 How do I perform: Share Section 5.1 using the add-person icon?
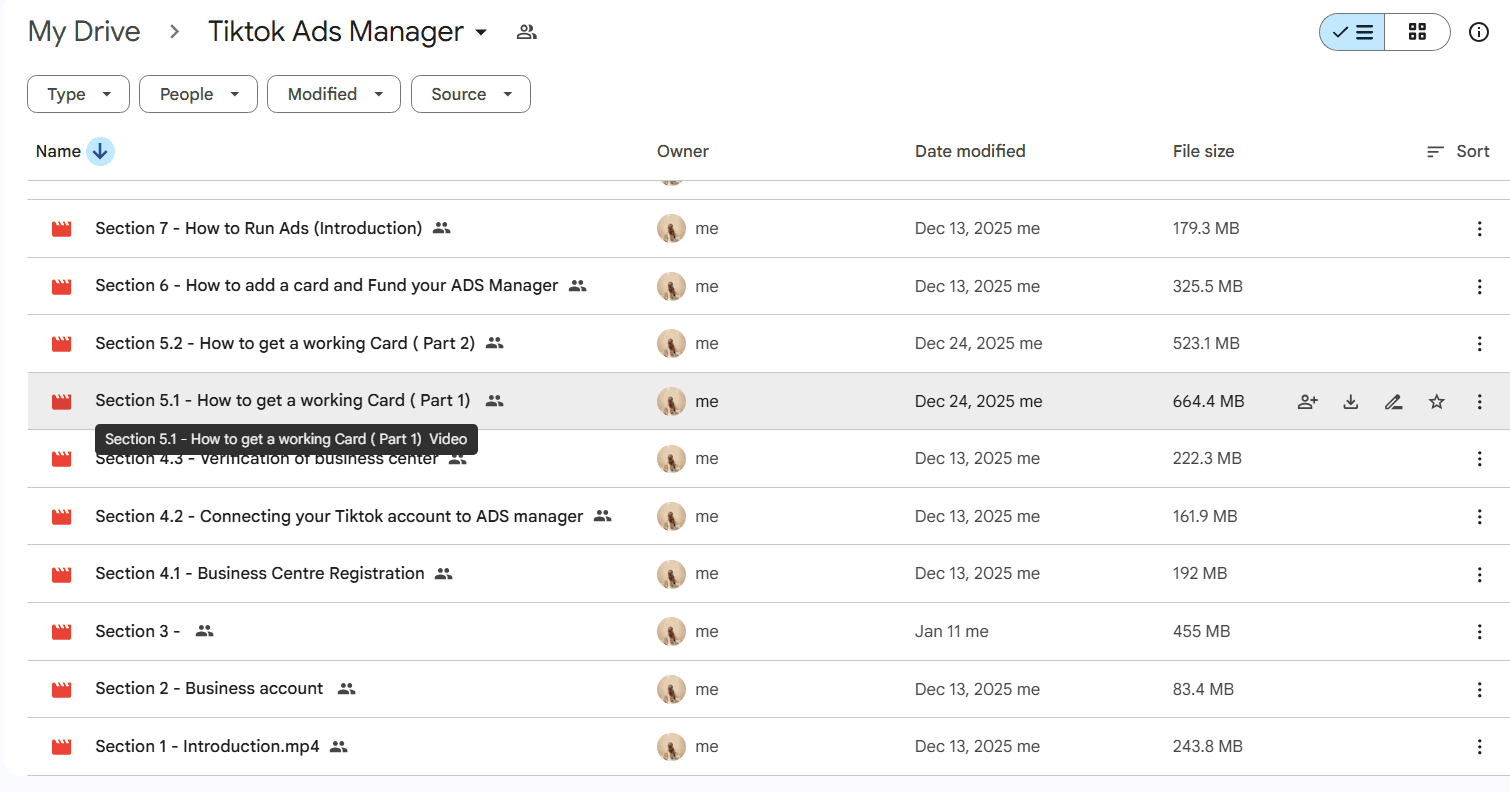point(1307,401)
